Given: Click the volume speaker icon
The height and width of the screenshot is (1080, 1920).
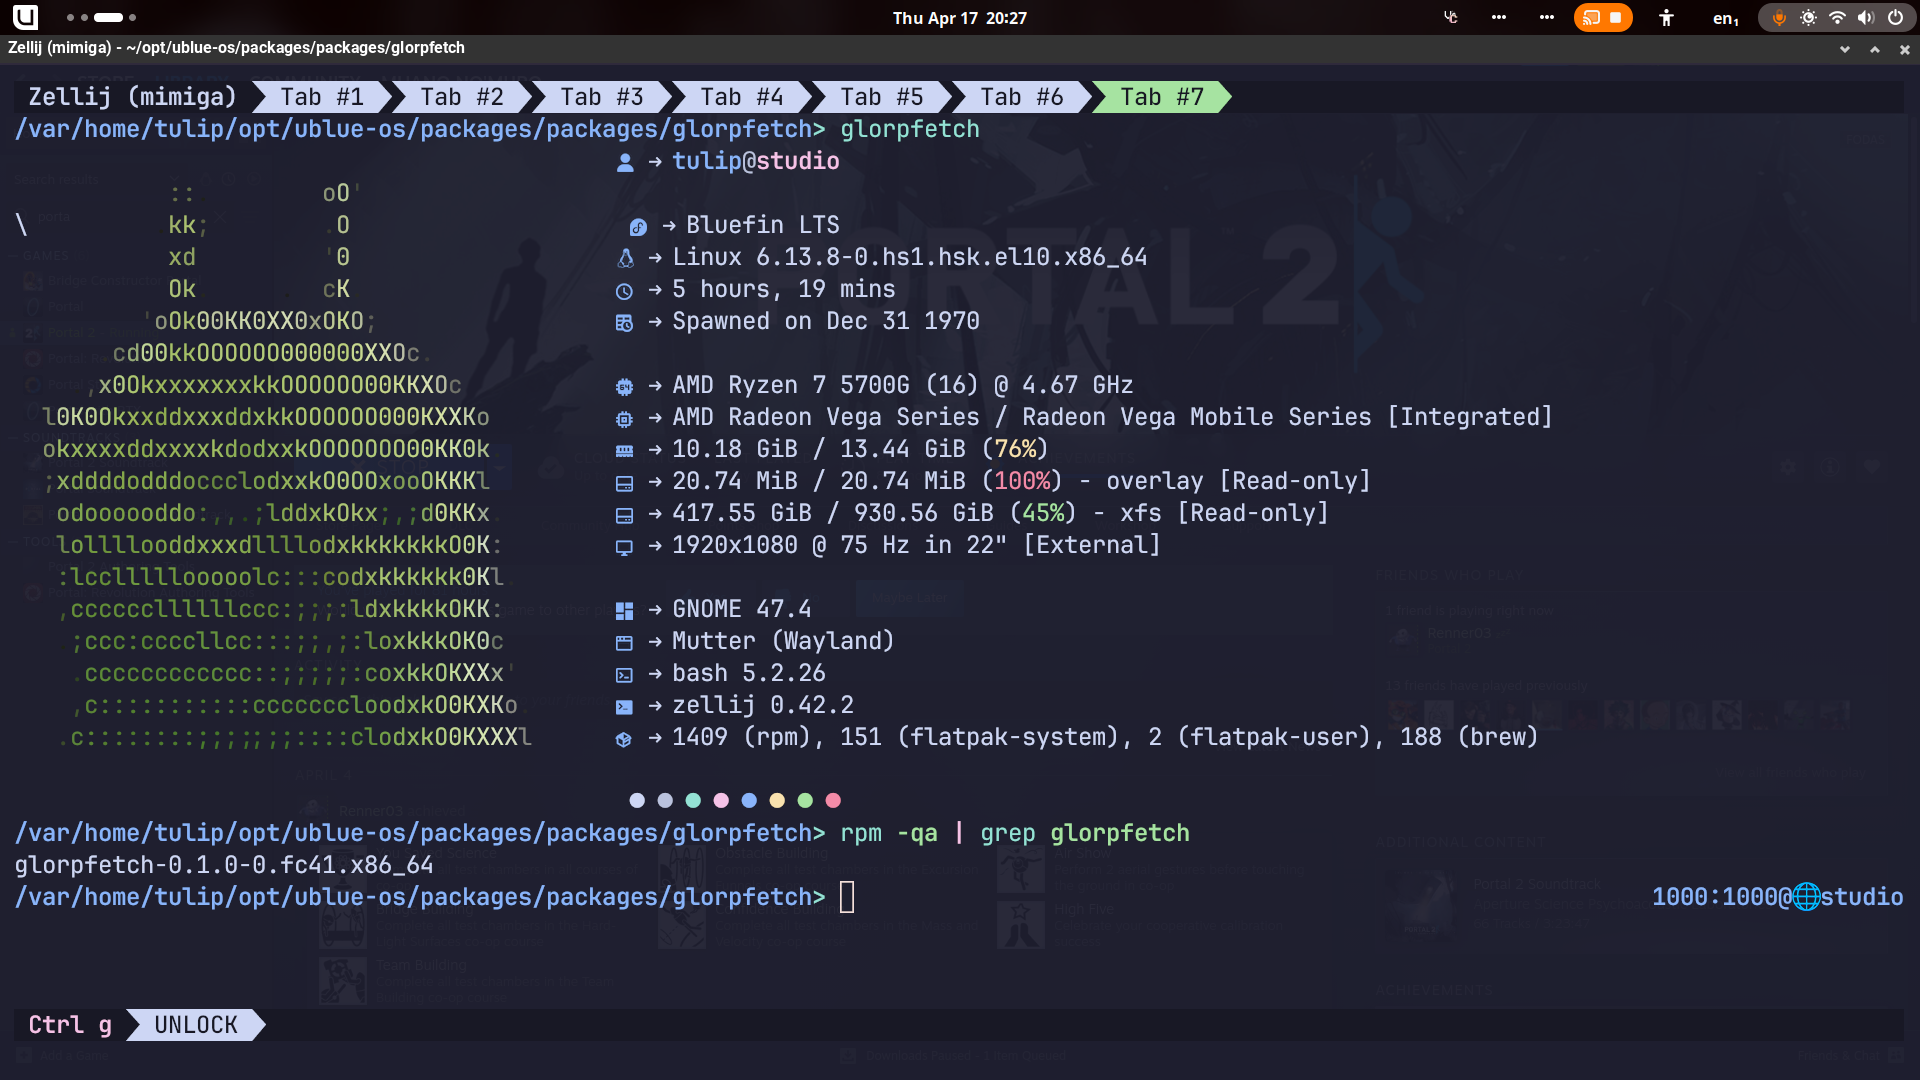Looking at the screenshot, I should (x=1866, y=18).
